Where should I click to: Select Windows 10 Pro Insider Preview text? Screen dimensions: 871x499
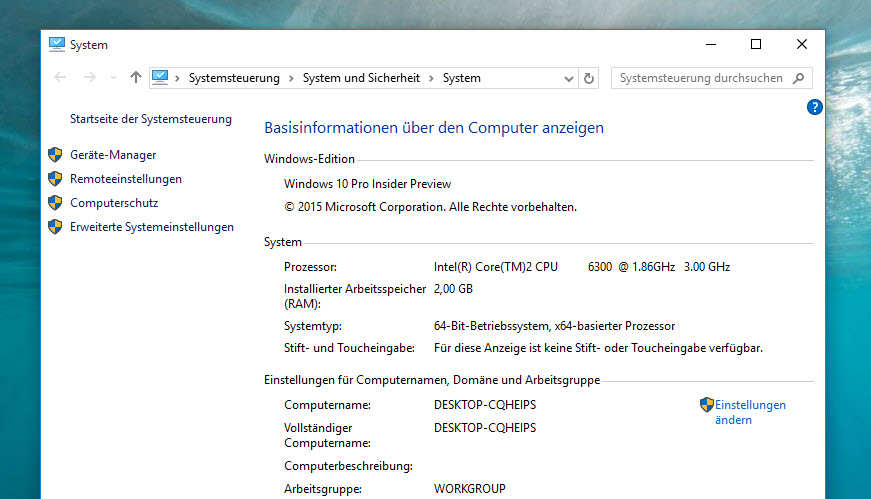[367, 184]
